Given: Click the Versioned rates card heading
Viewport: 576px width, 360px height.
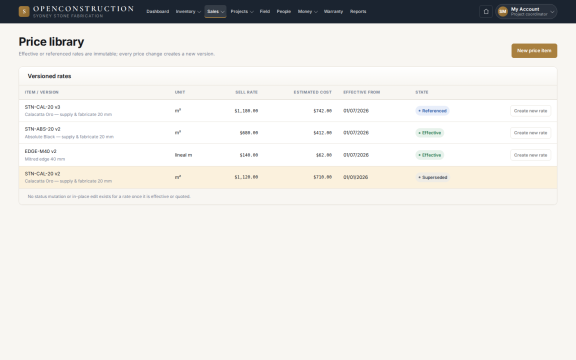Looking at the screenshot, I should [x=49, y=76].
